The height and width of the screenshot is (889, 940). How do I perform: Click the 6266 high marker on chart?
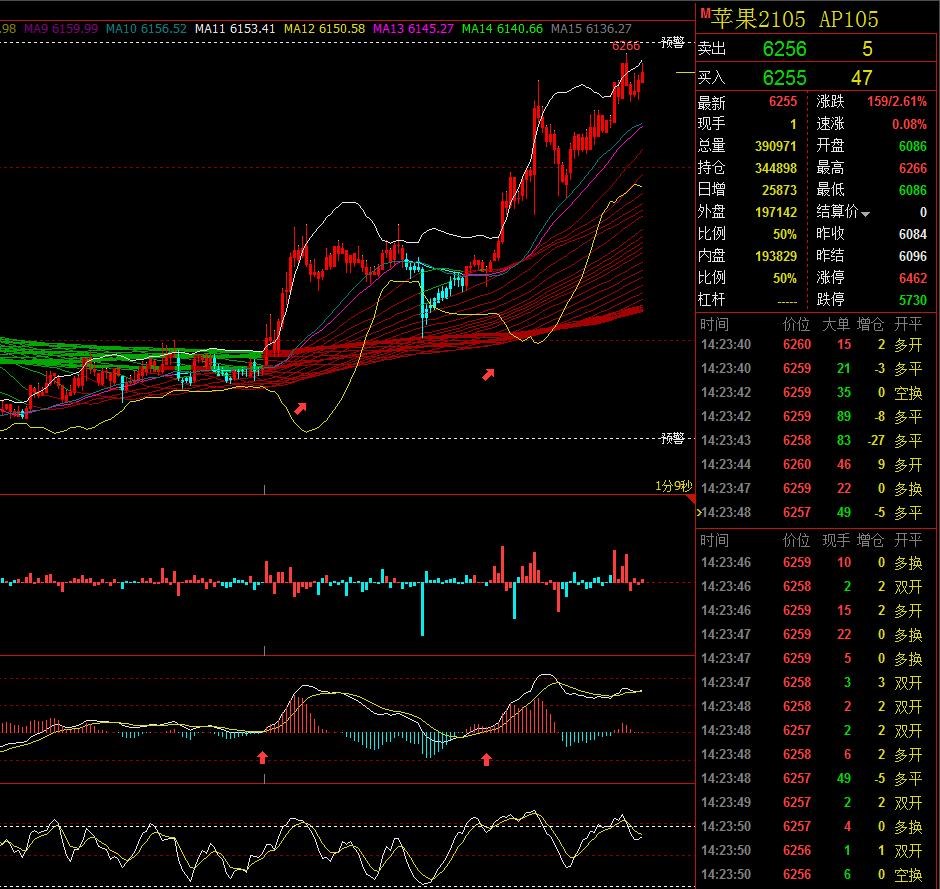coord(625,46)
